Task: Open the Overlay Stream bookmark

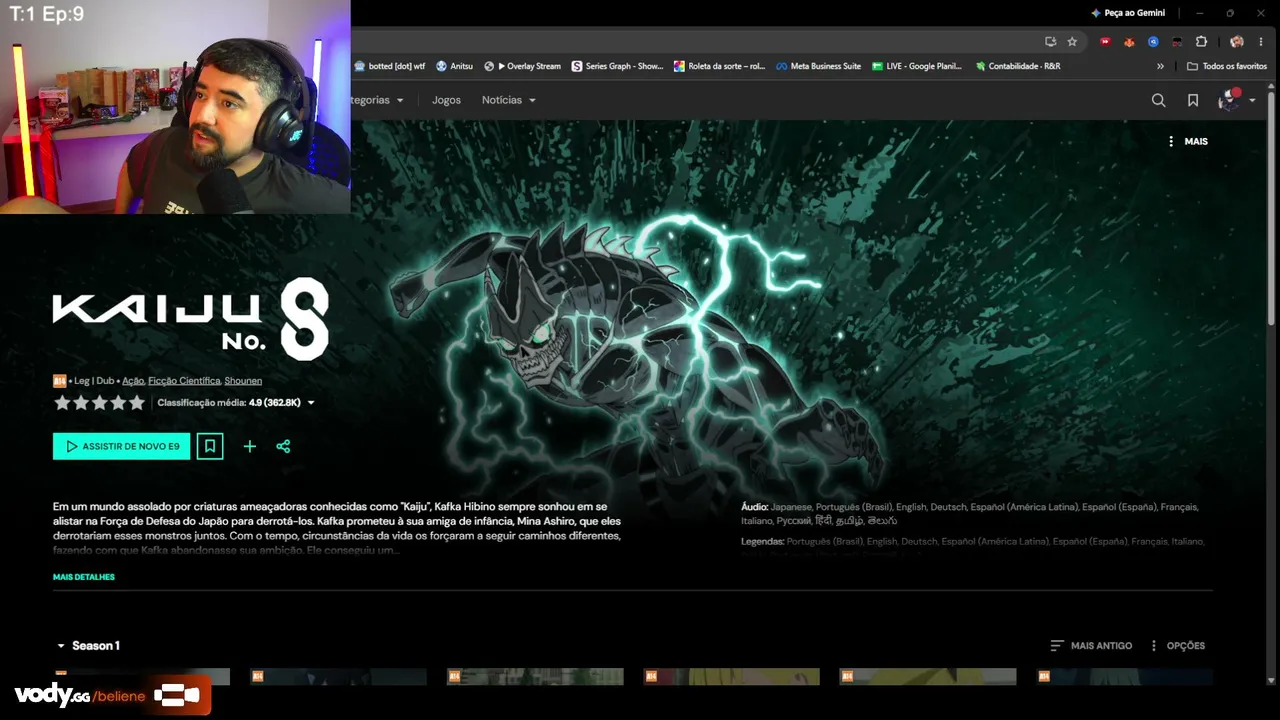Action: click(522, 66)
